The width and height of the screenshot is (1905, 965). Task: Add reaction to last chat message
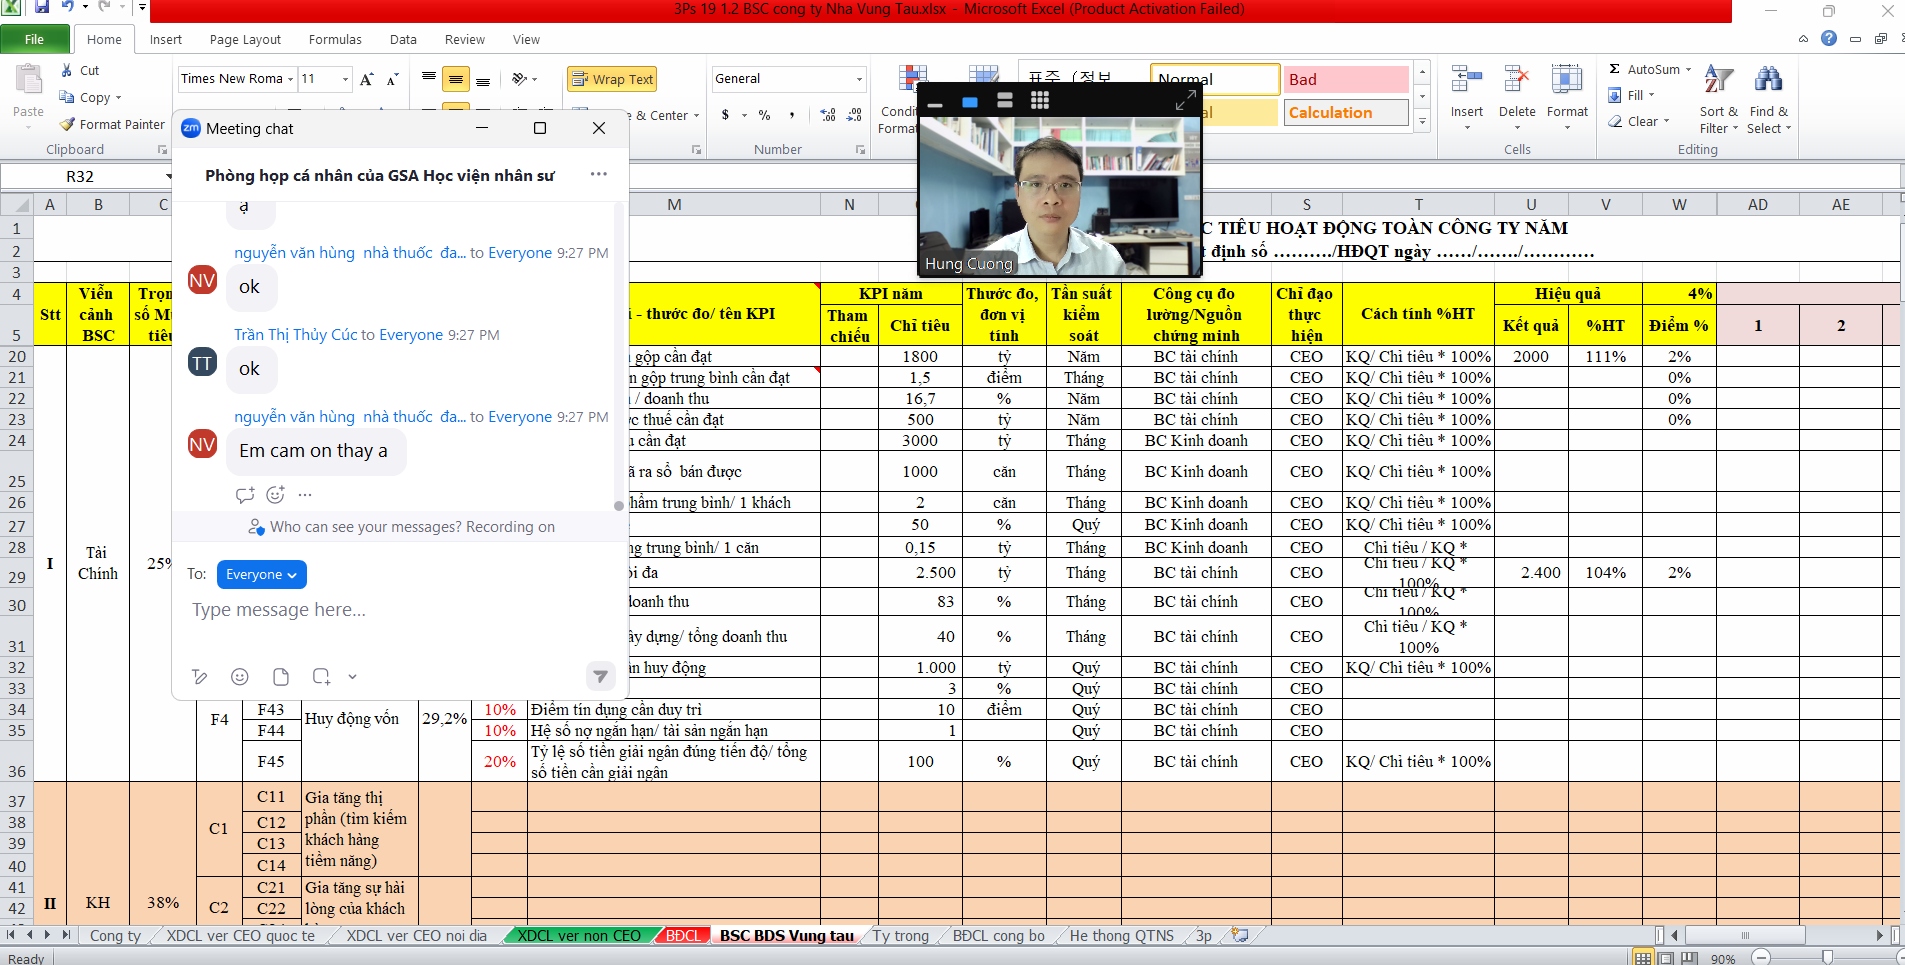[x=276, y=495]
